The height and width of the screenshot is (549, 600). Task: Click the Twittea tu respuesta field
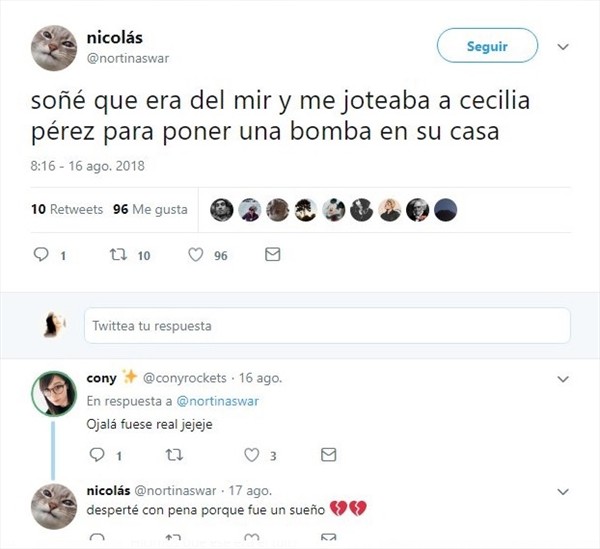[327, 326]
